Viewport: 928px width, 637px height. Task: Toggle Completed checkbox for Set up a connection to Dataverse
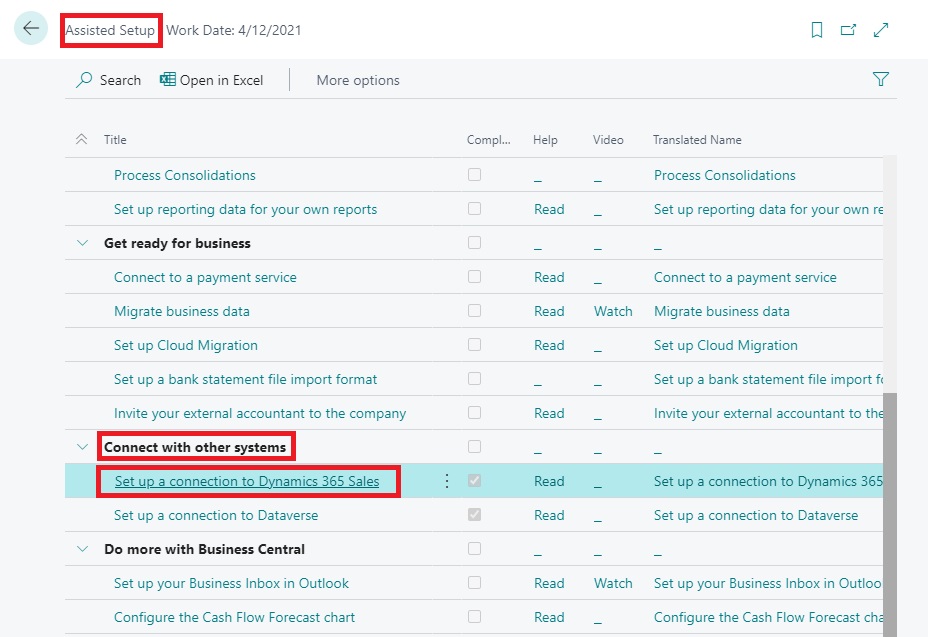(x=474, y=515)
